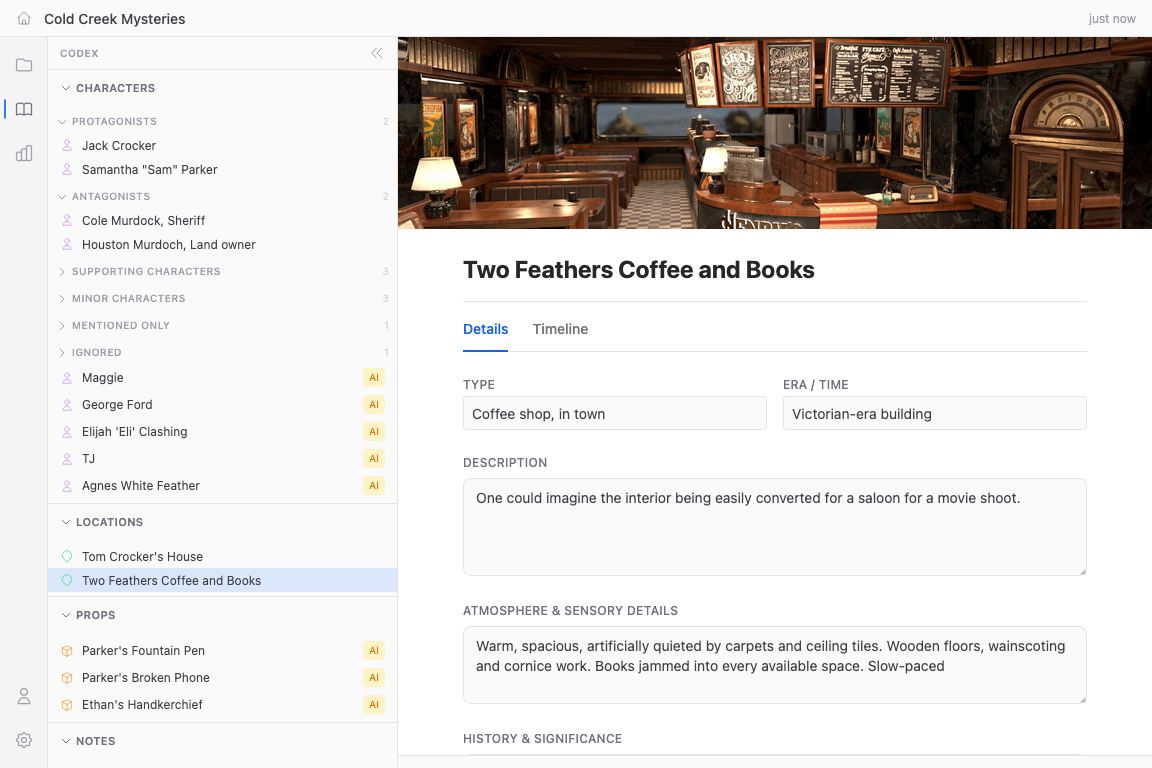Select the Details tab
This screenshot has width=1152, height=768.
click(485, 329)
